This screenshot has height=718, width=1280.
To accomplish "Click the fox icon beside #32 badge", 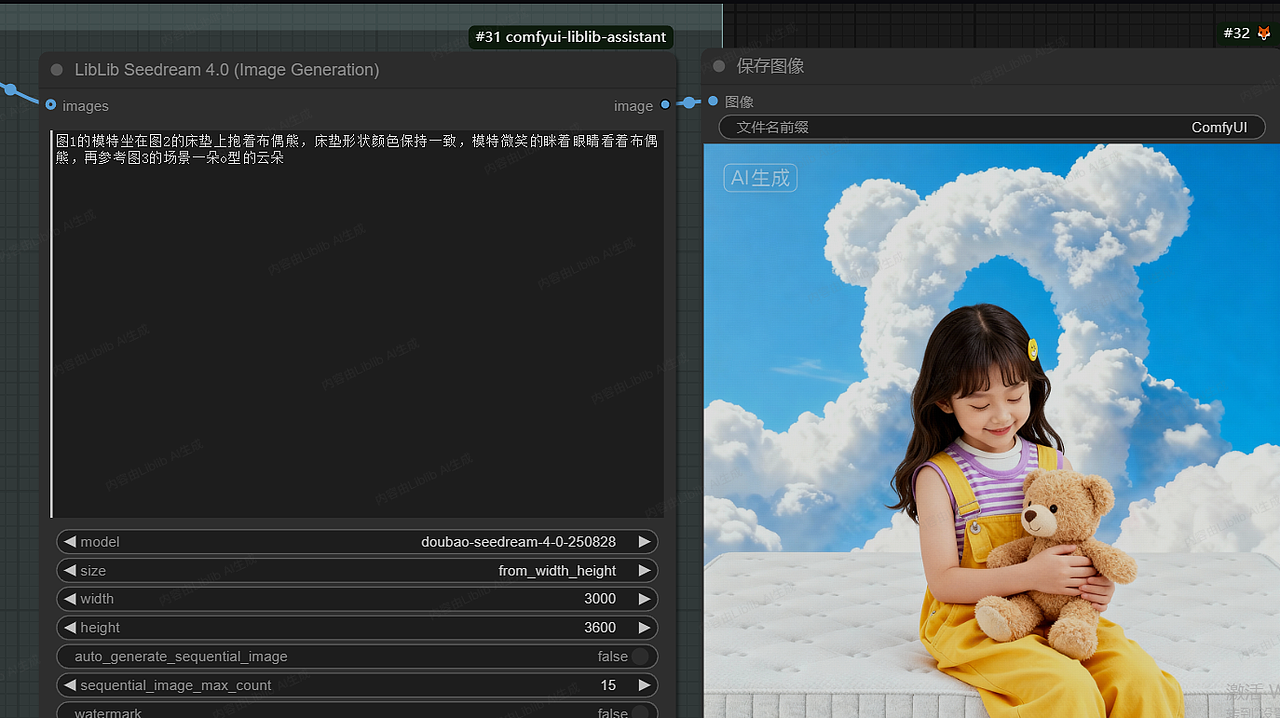I will click(1264, 33).
